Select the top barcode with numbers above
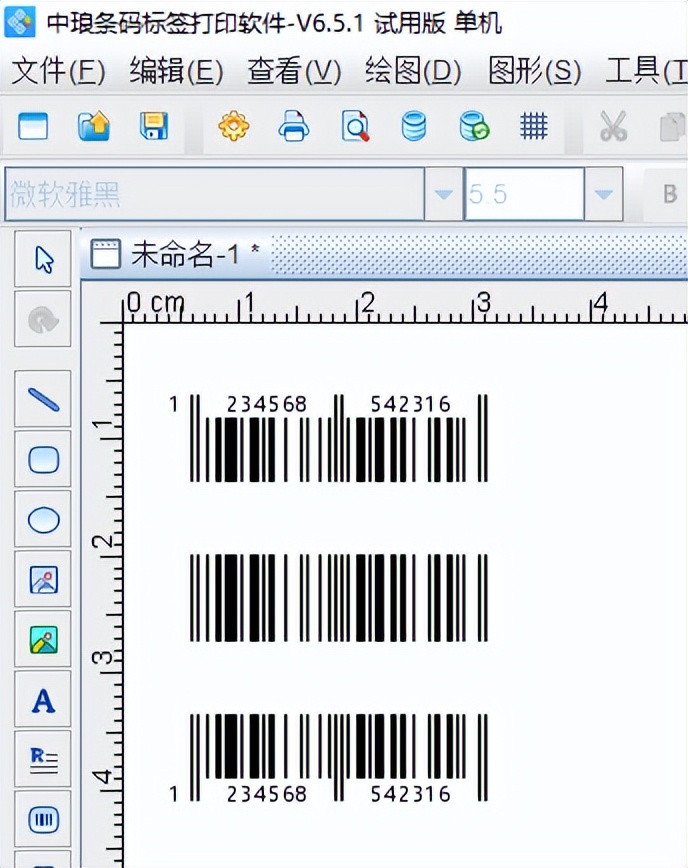The image size is (688, 868). tap(329, 437)
